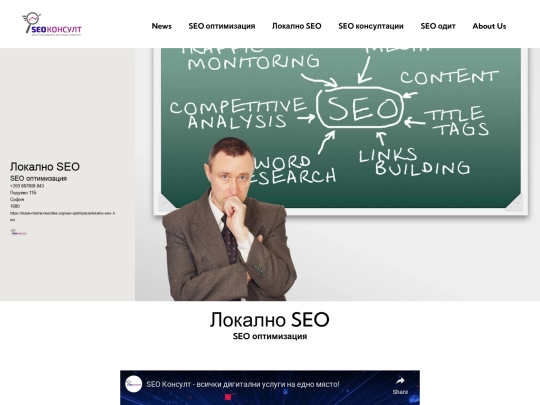Open the https URL link in sidebar
This screenshot has height=405, width=540.
(62, 216)
